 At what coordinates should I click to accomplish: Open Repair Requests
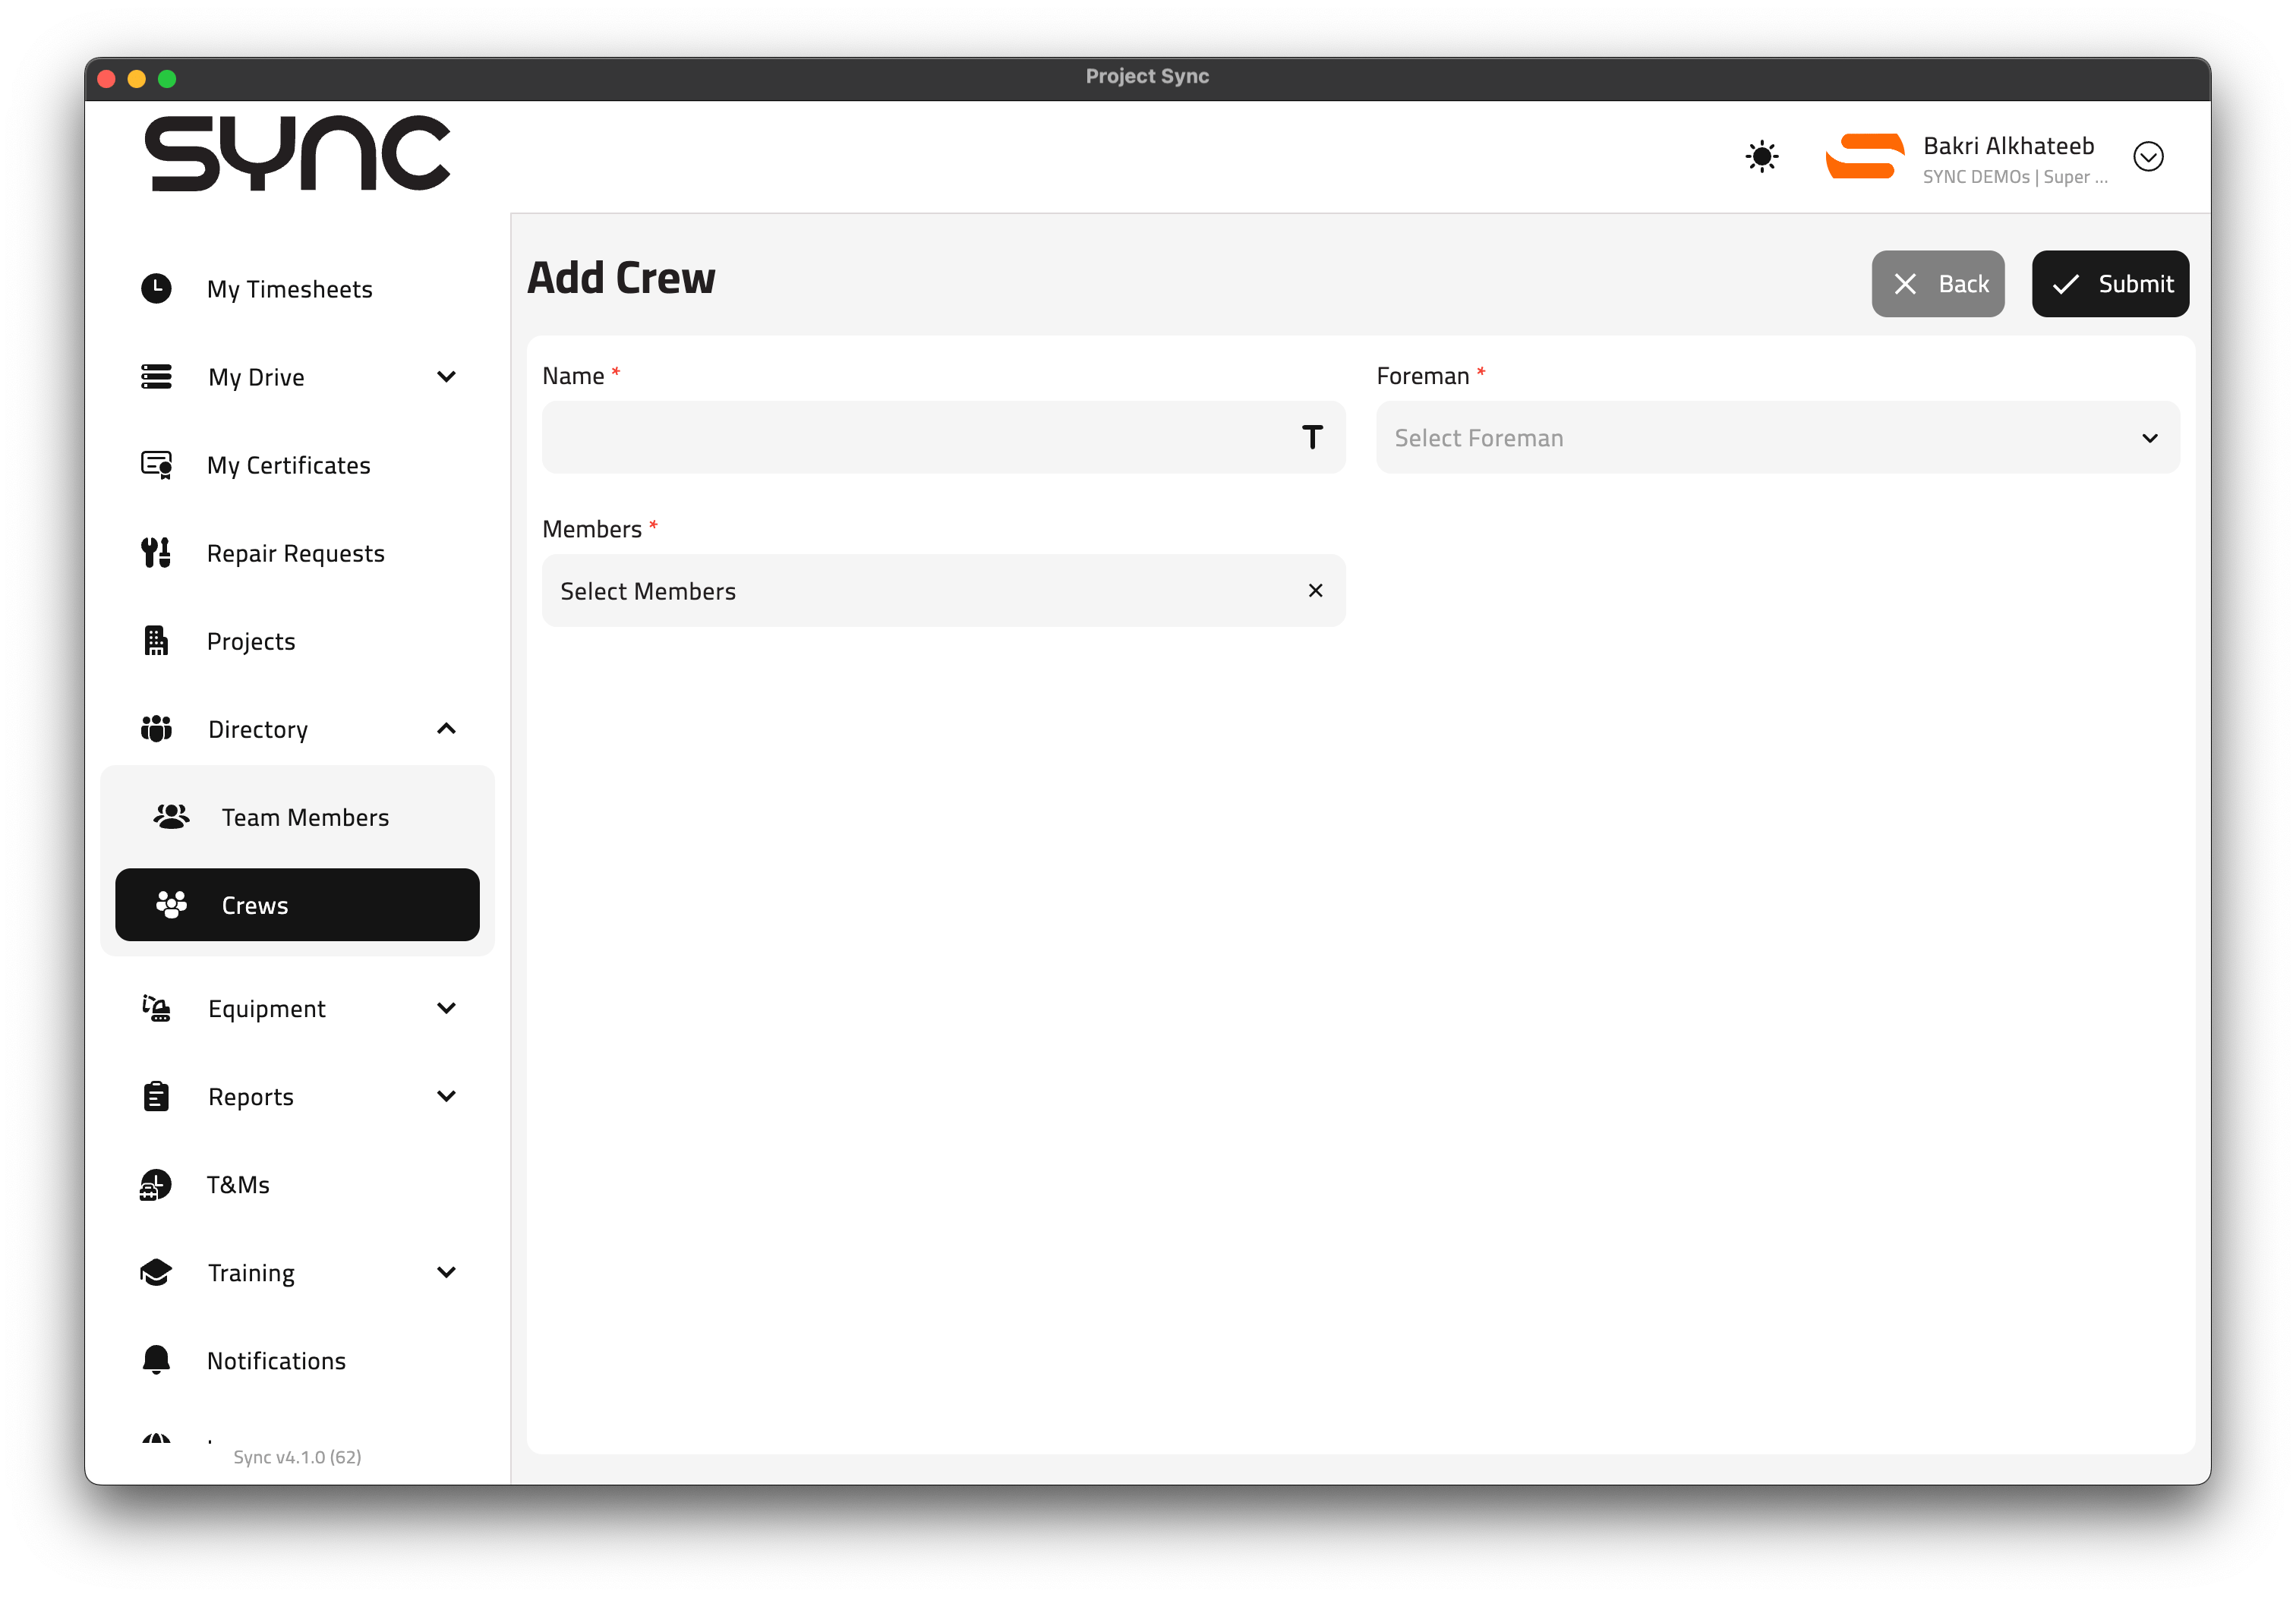point(297,553)
